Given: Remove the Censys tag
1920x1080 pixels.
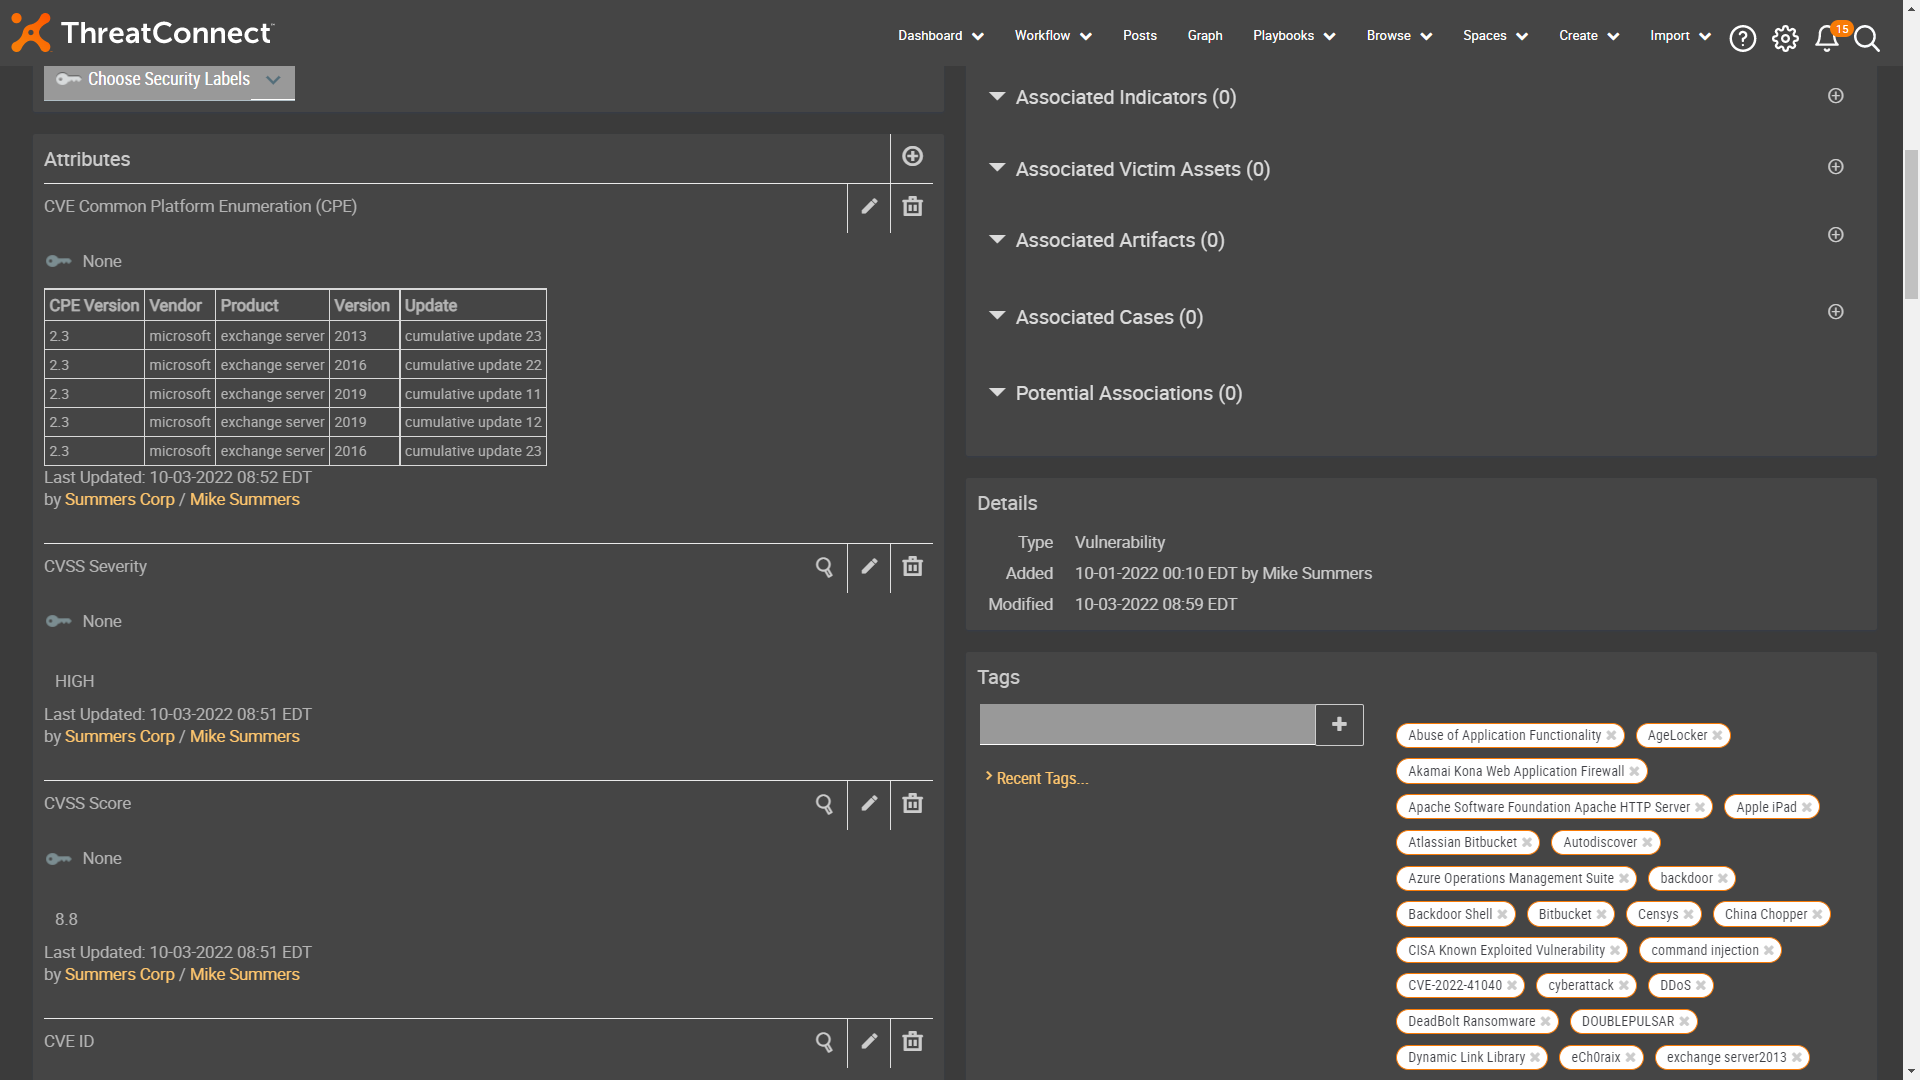Looking at the screenshot, I should [x=1688, y=915].
